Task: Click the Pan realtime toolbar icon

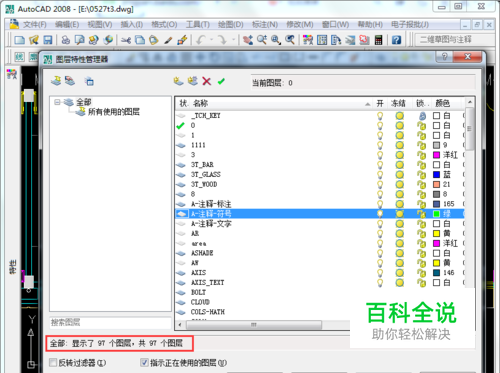Action: (x=248, y=40)
